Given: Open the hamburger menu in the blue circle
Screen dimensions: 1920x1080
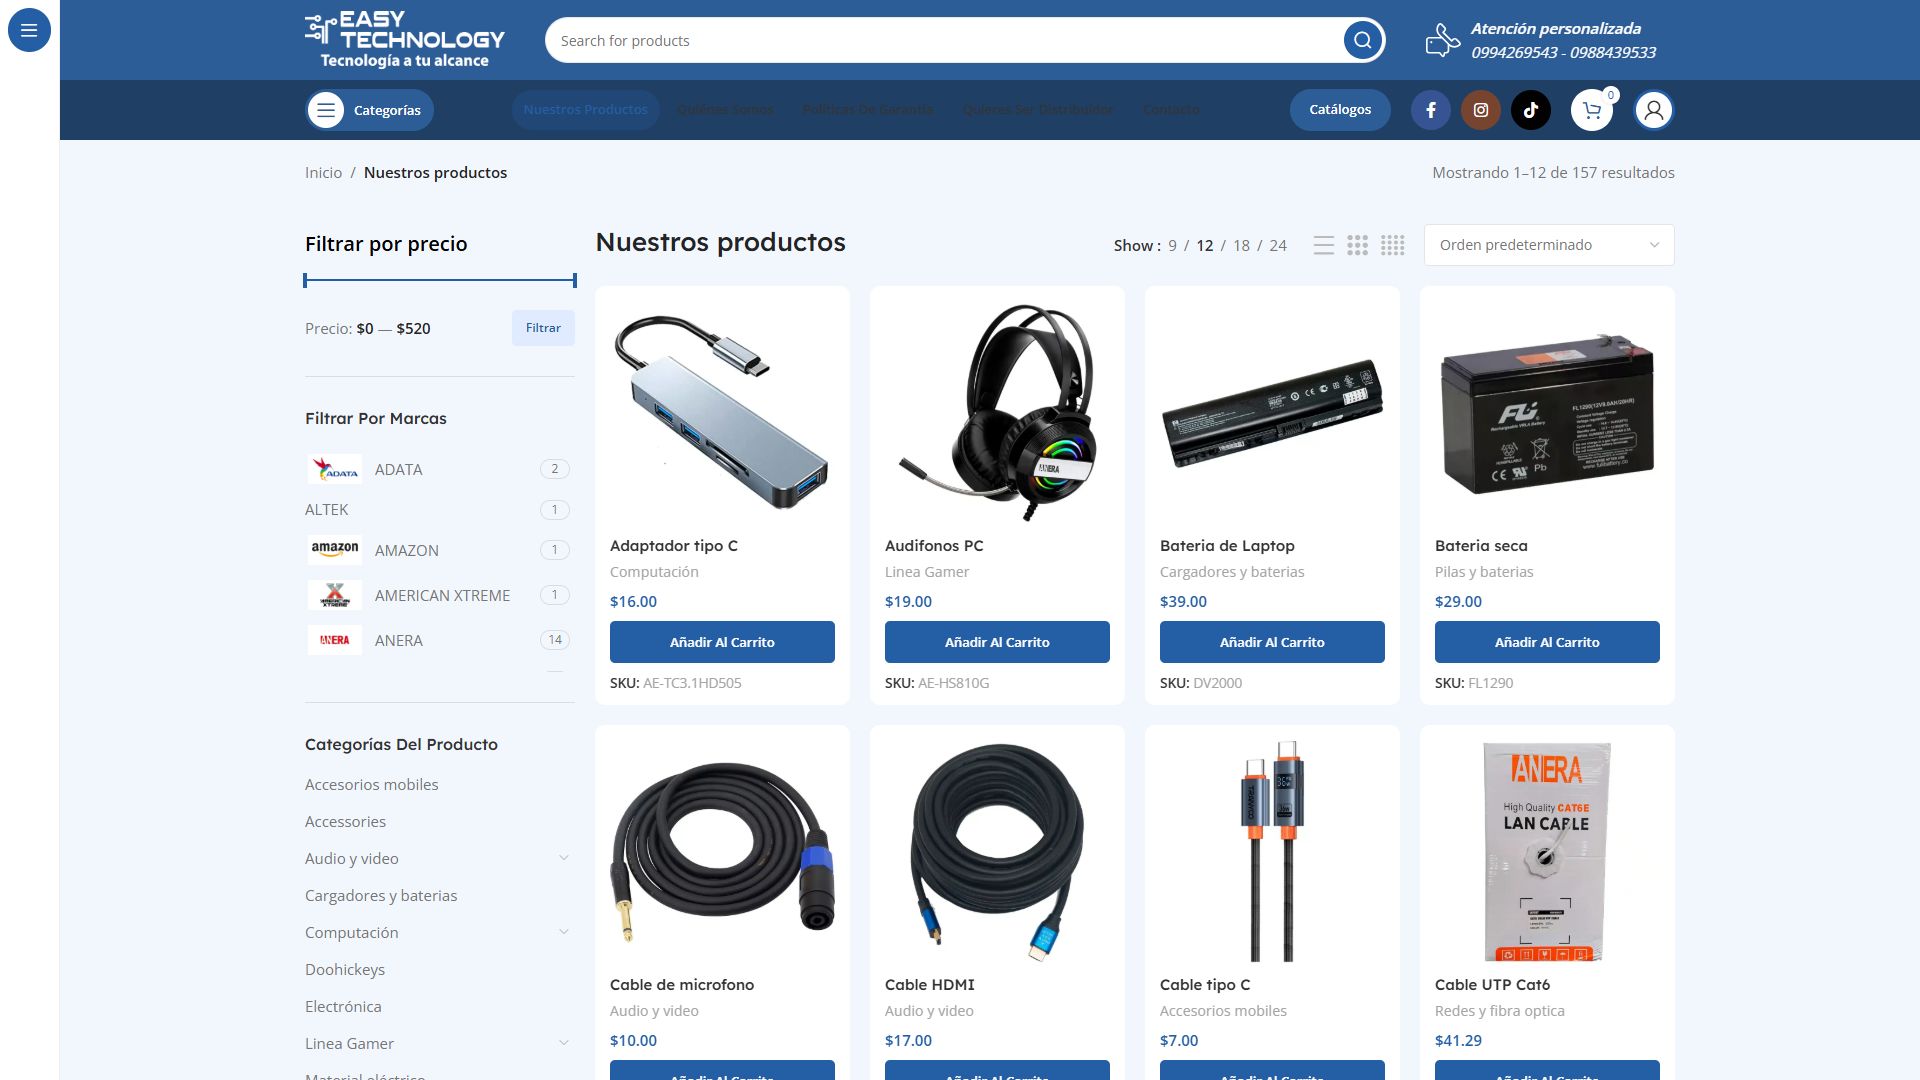Looking at the screenshot, I should [29, 30].
